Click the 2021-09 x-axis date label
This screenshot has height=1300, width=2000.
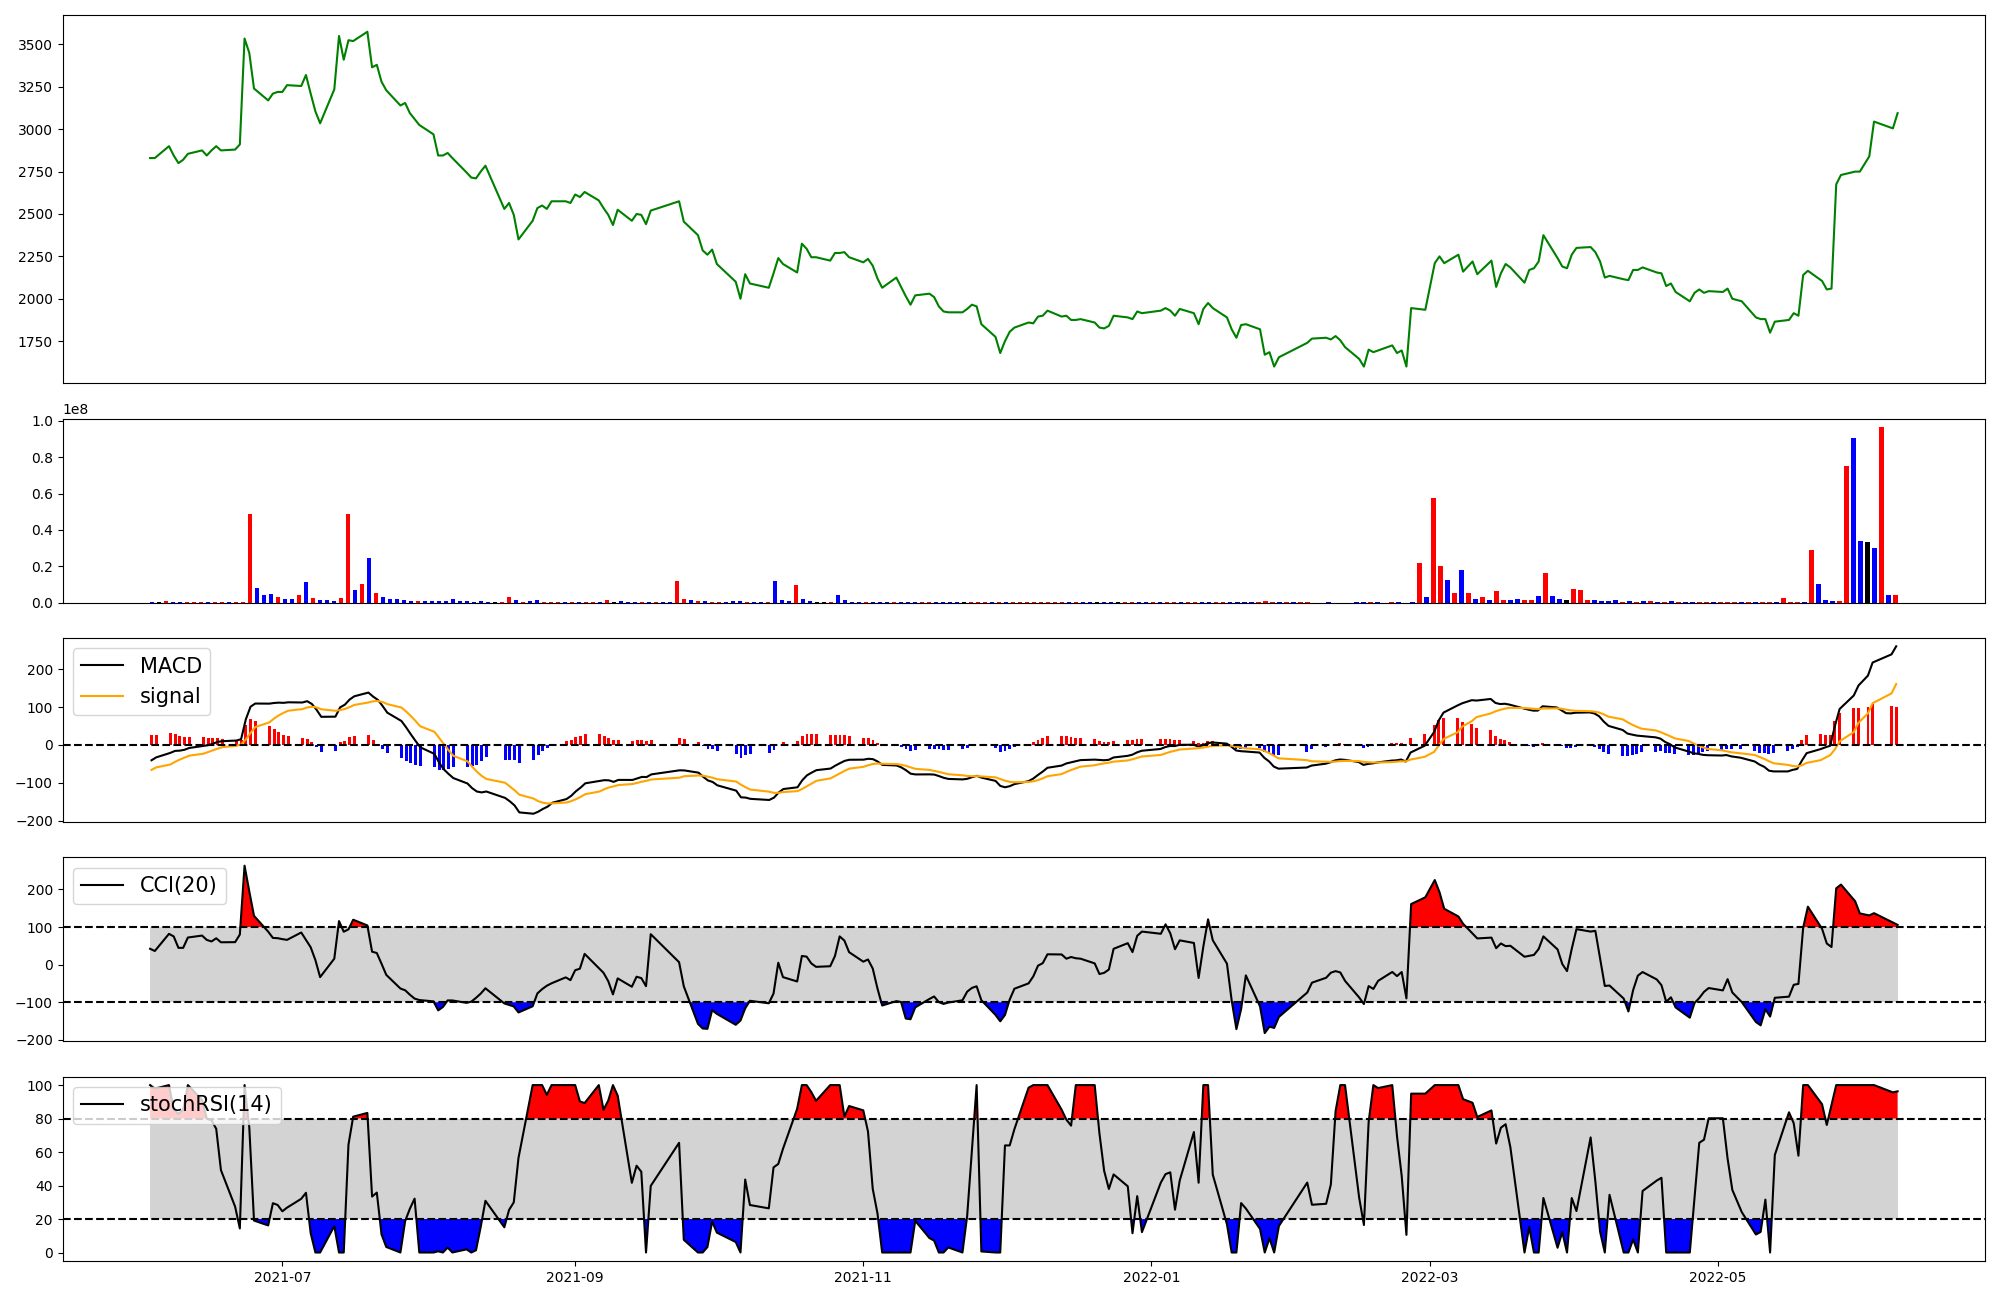575,1277
